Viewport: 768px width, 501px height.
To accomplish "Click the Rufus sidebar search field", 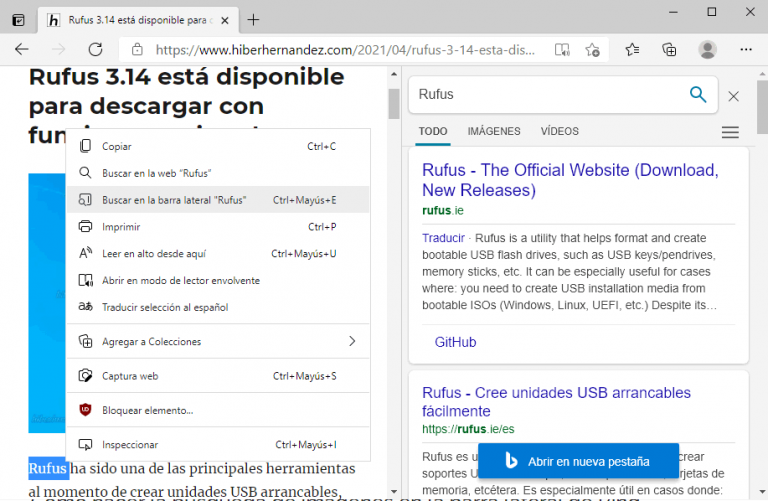I will (545, 95).
